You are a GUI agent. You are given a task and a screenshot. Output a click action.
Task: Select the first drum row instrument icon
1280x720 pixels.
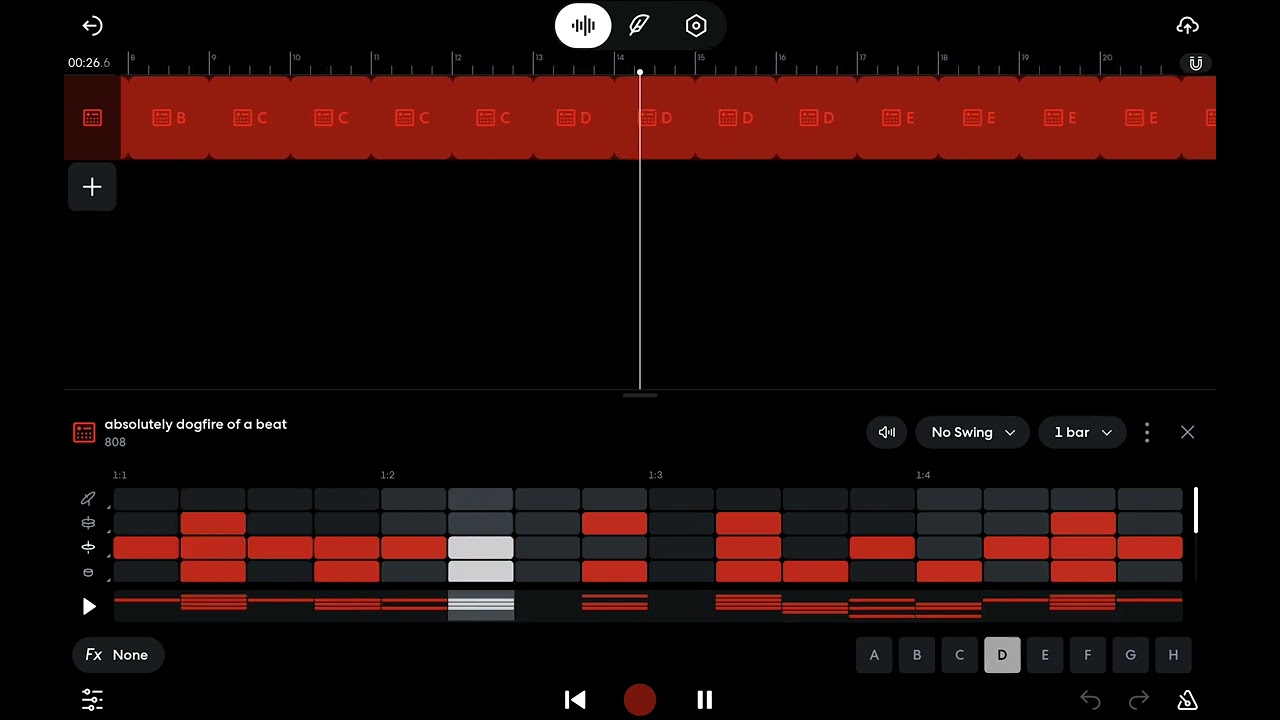coord(88,498)
